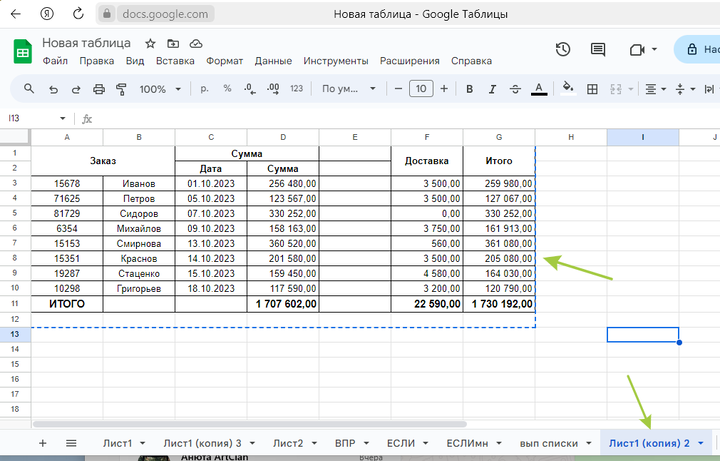
Task: Open the Расширения menu
Action: pos(410,61)
